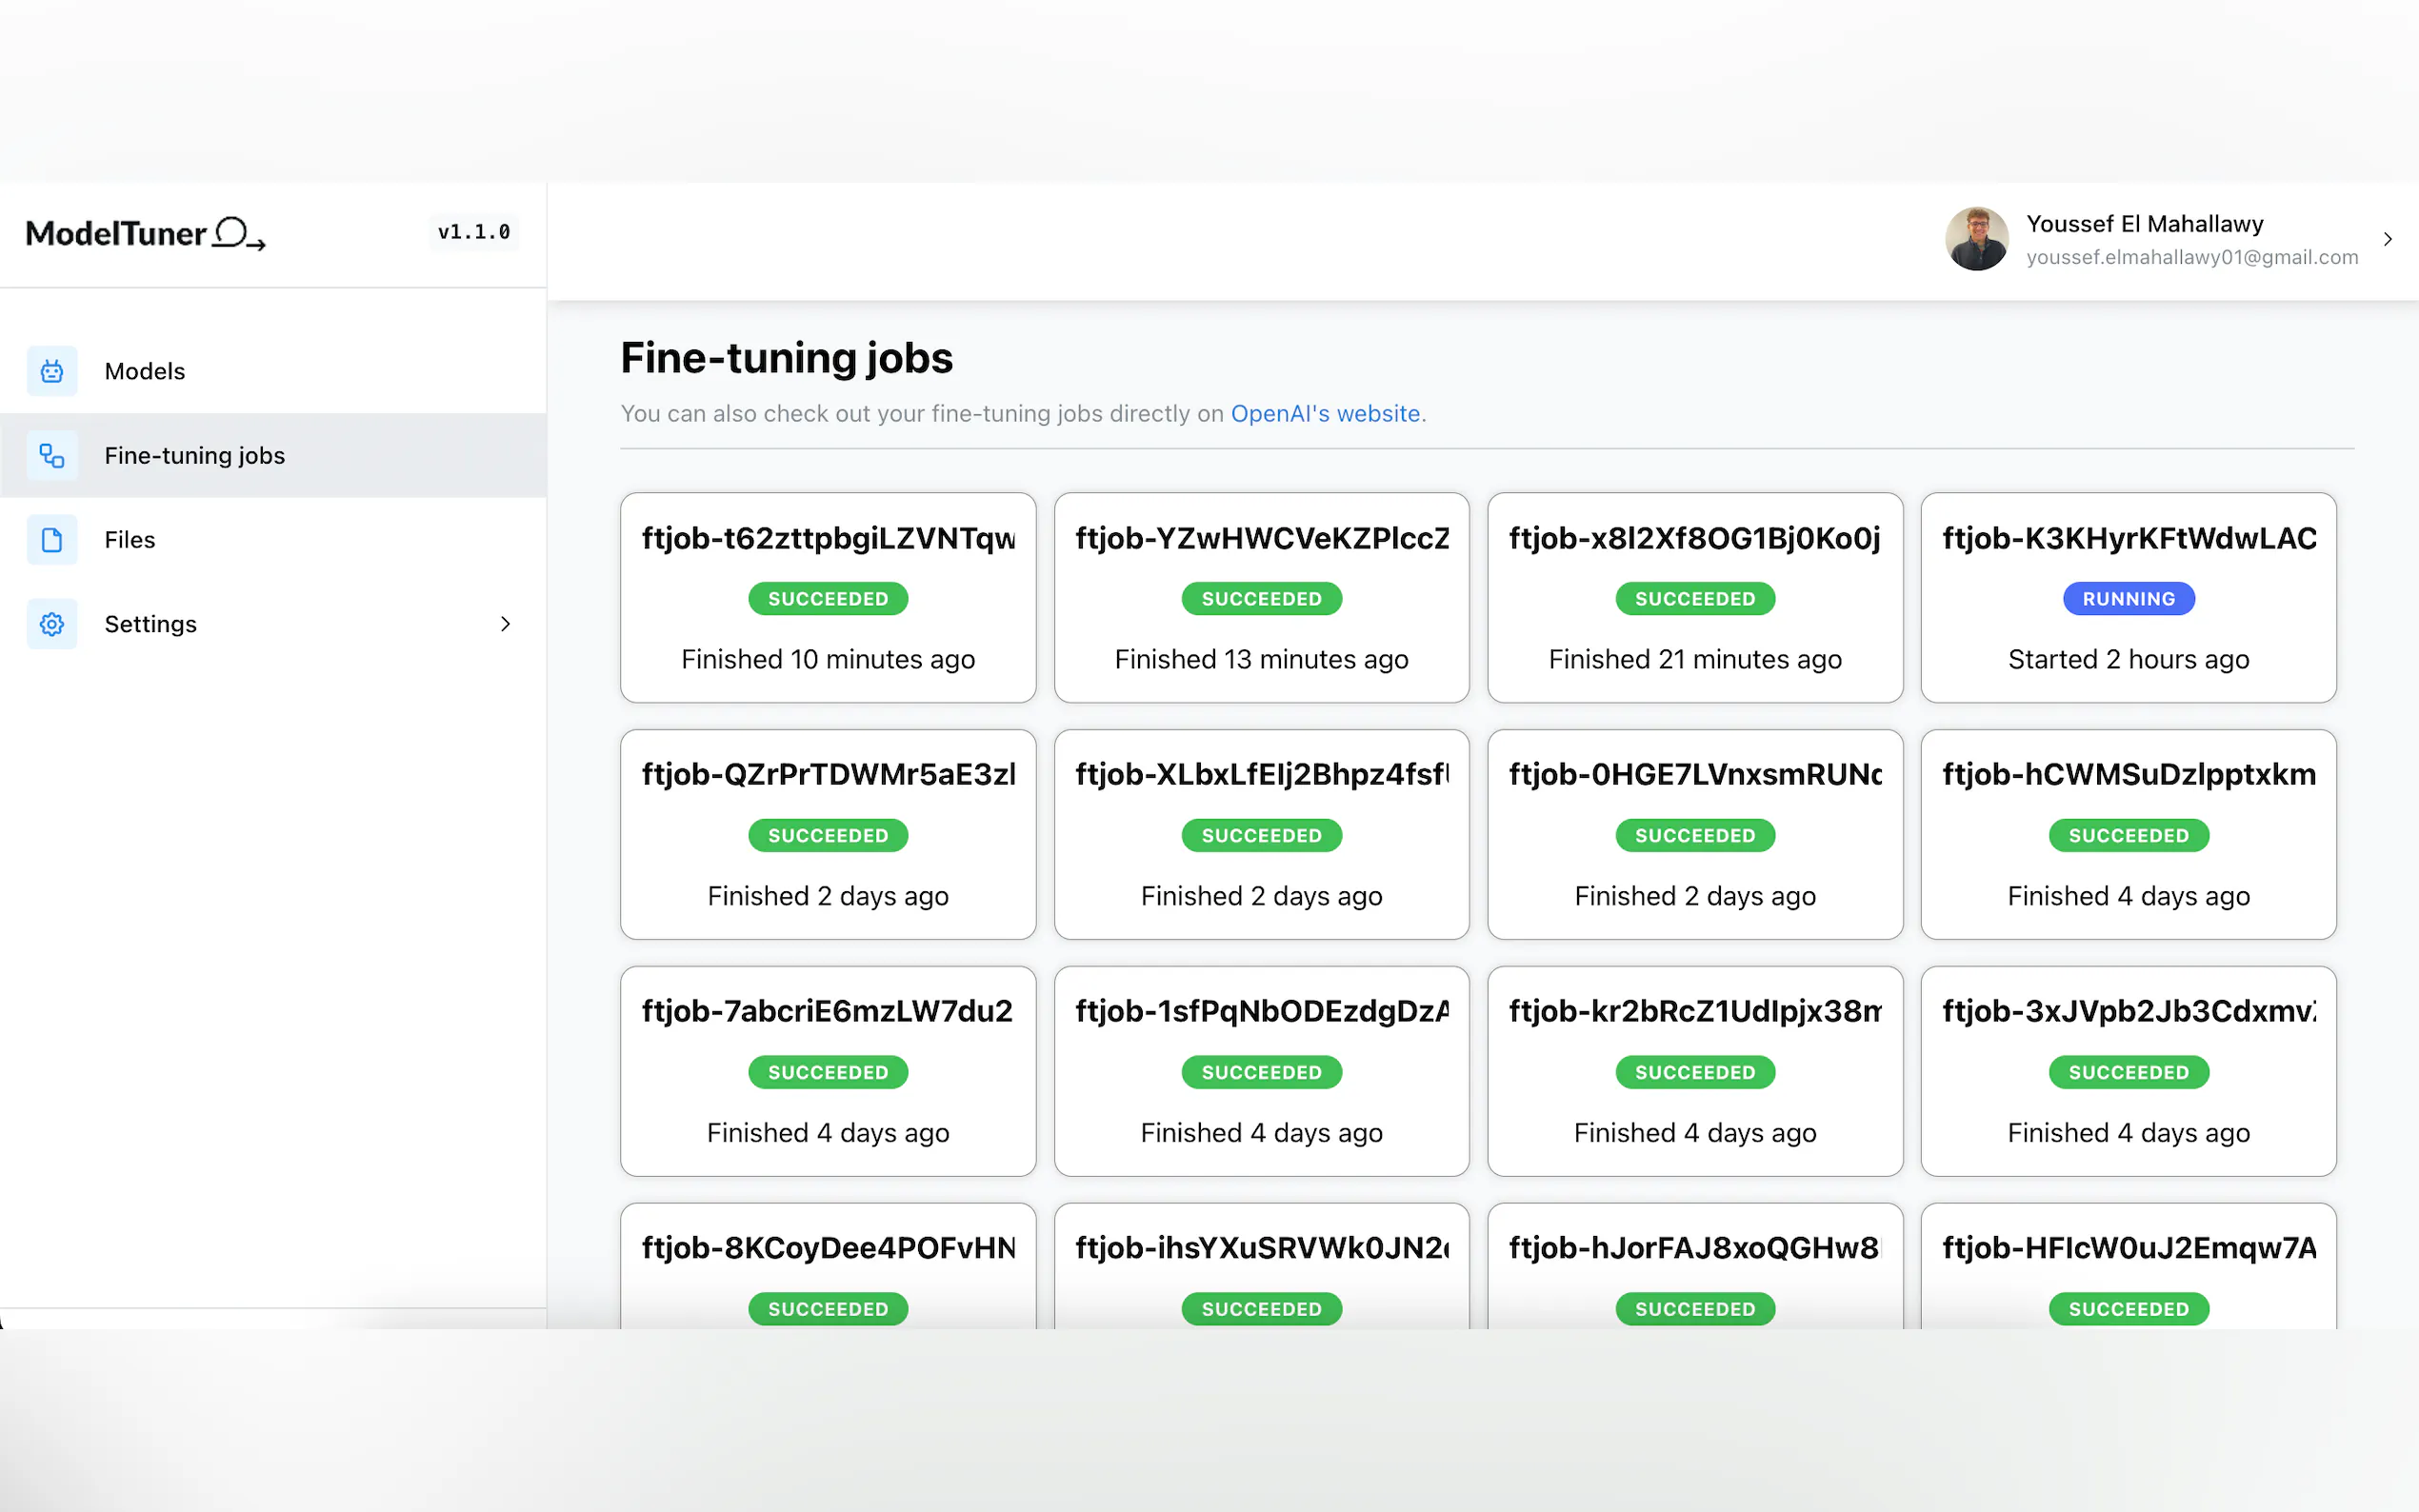Click the user profile avatar photo
The image size is (2419, 1512).
tap(1976, 239)
